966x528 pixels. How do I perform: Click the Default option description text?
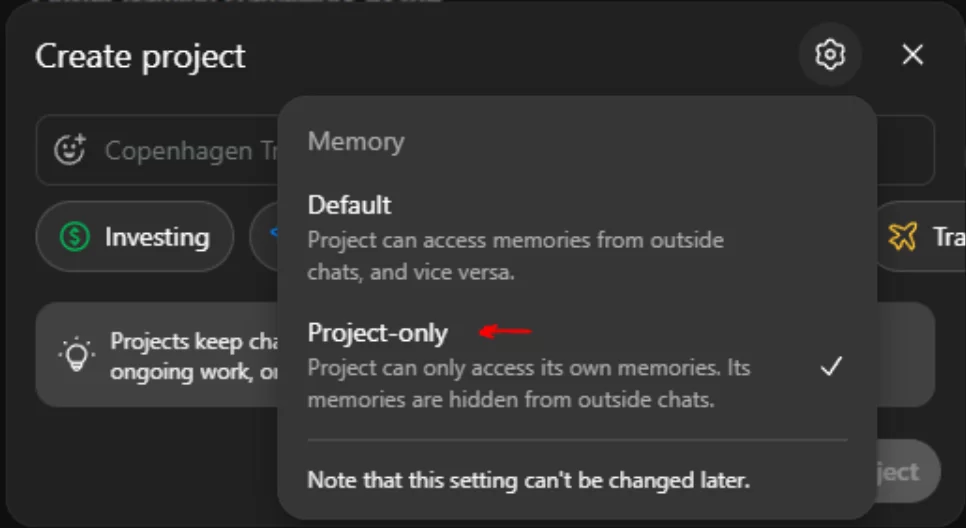click(515, 256)
